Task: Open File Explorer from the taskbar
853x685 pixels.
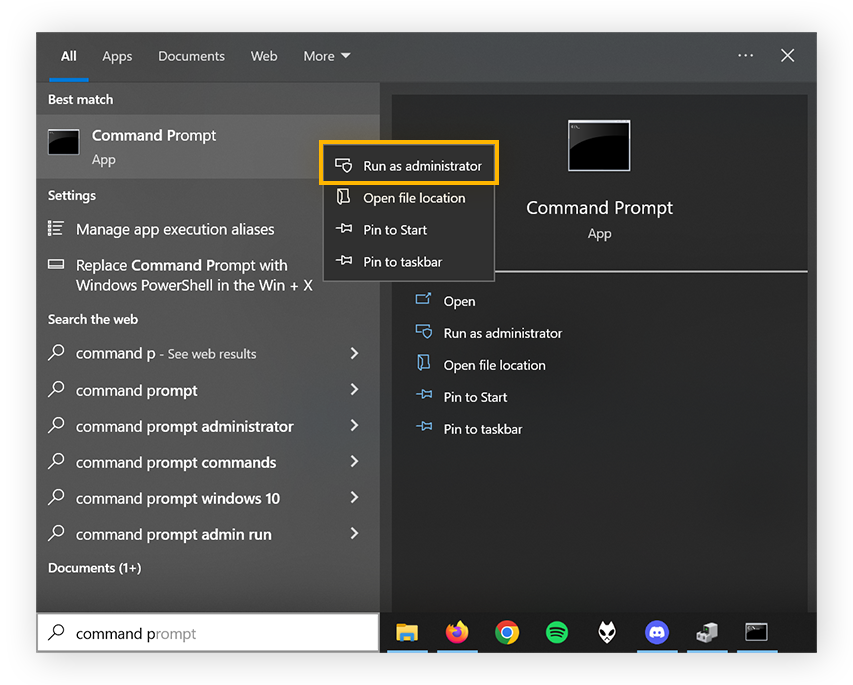Action: pos(407,633)
